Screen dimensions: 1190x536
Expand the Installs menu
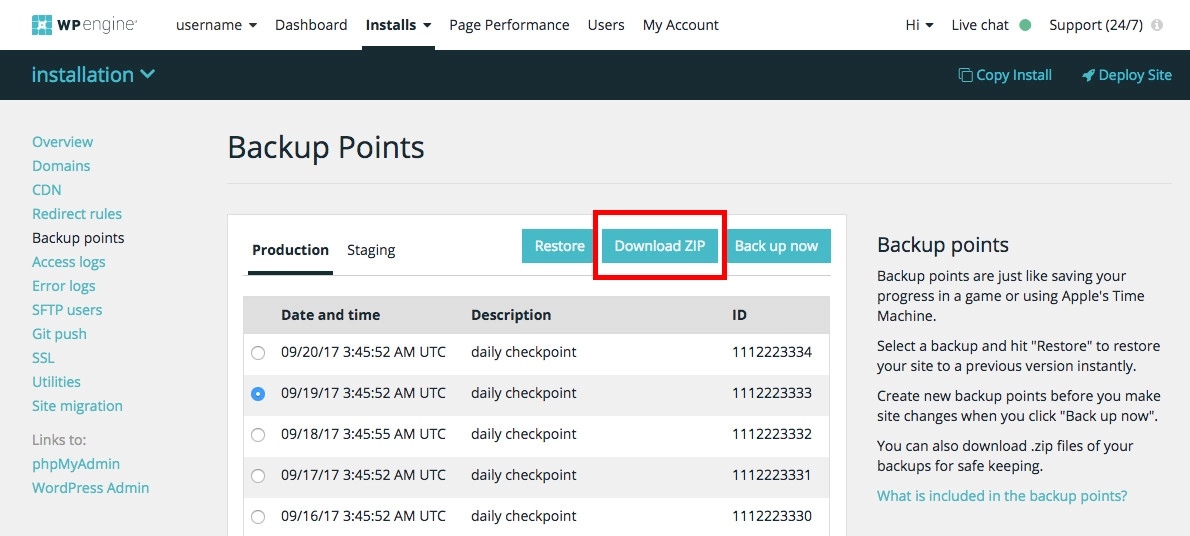click(398, 25)
